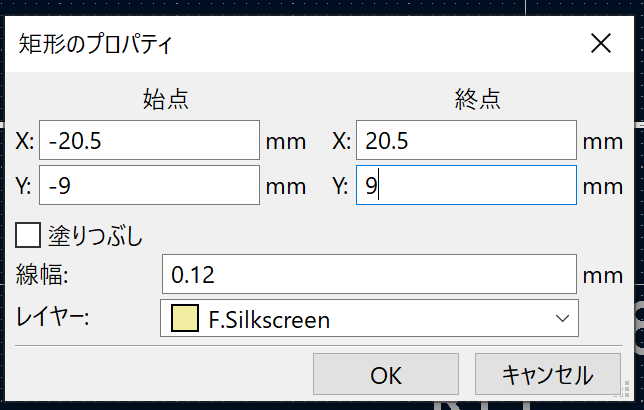The image size is (644, 410).
Task: Click the 線幅 field showing 0.12
Action: [x=368, y=274]
